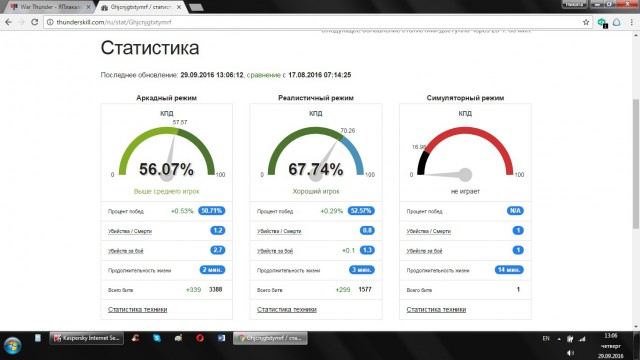The width and height of the screenshot is (640, 360).
Task: Click the page vertical scrollbar thumb
Action: 636,163
